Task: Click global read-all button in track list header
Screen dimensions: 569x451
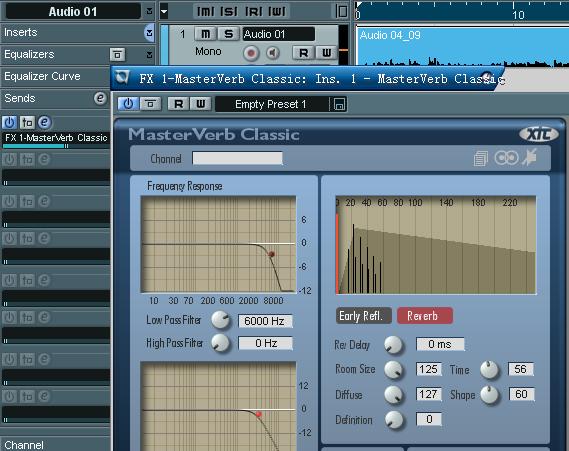Action: pyautogui.click(x=253, y=12)
